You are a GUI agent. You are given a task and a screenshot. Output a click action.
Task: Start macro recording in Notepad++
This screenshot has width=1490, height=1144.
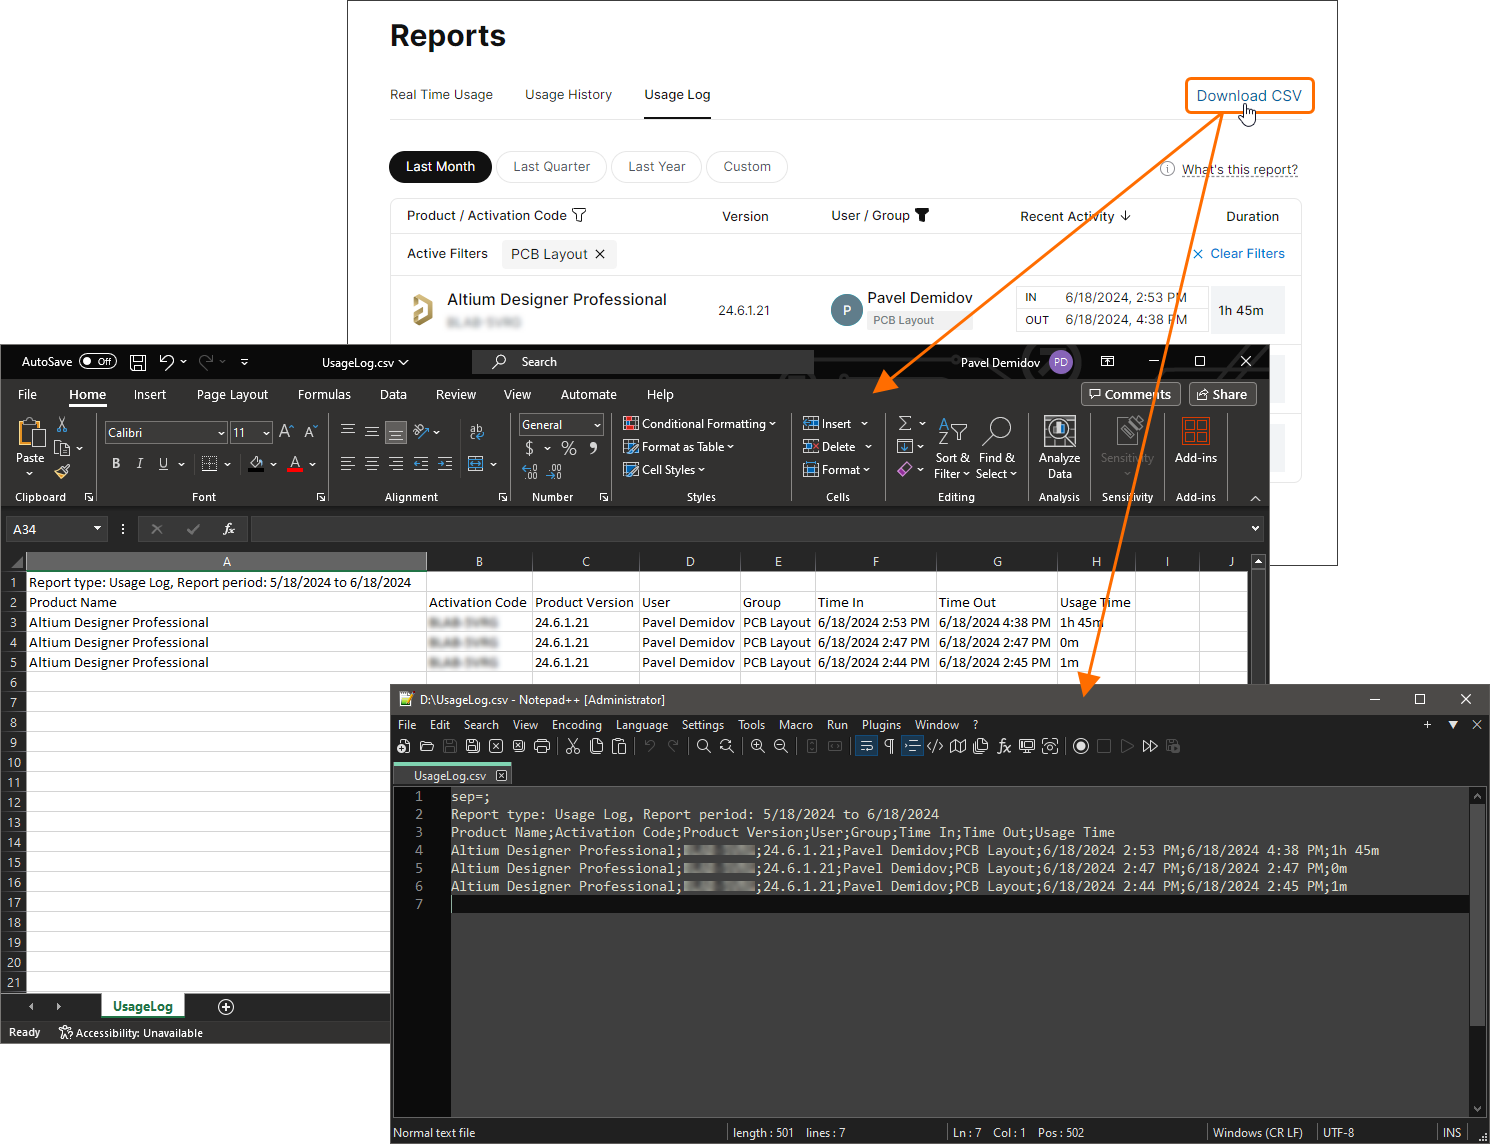point(1081,746)
